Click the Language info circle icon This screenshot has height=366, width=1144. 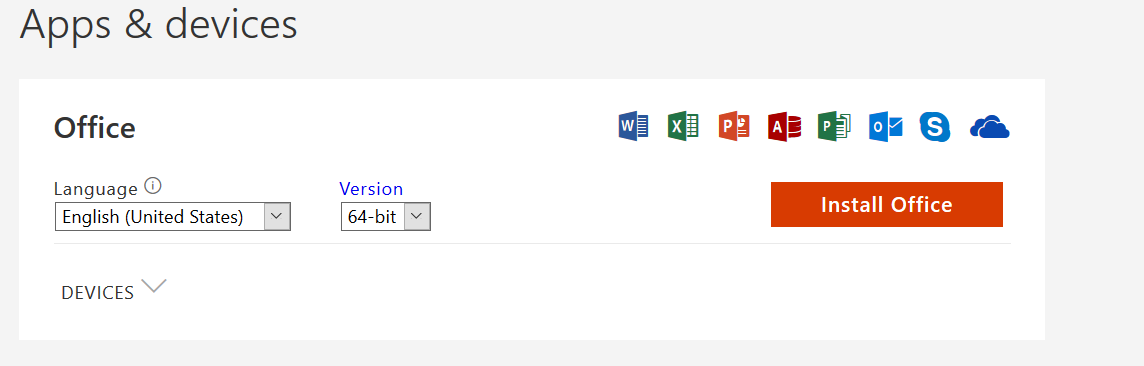pyautogui.click(x=152, y=186)
